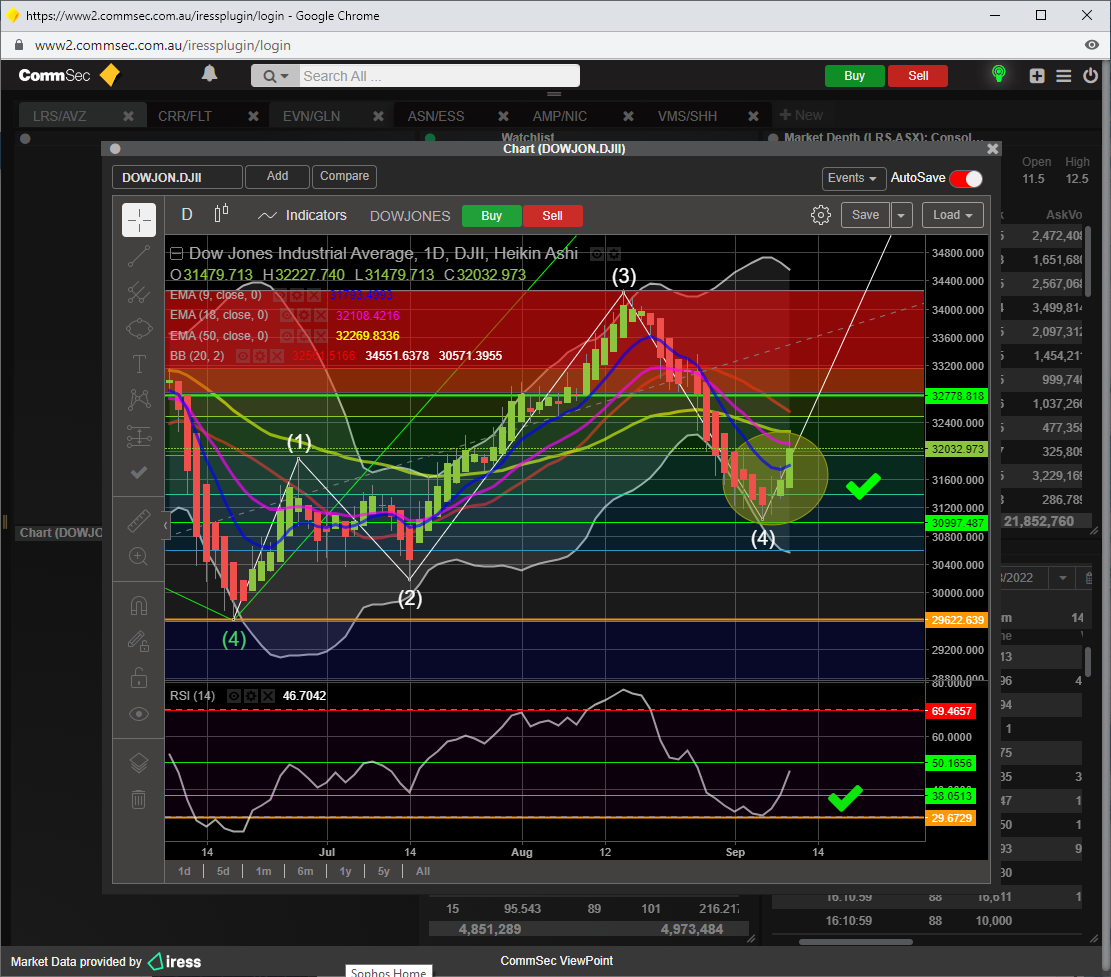
Task: Click the top header Sell button
Action: (918, 76)
